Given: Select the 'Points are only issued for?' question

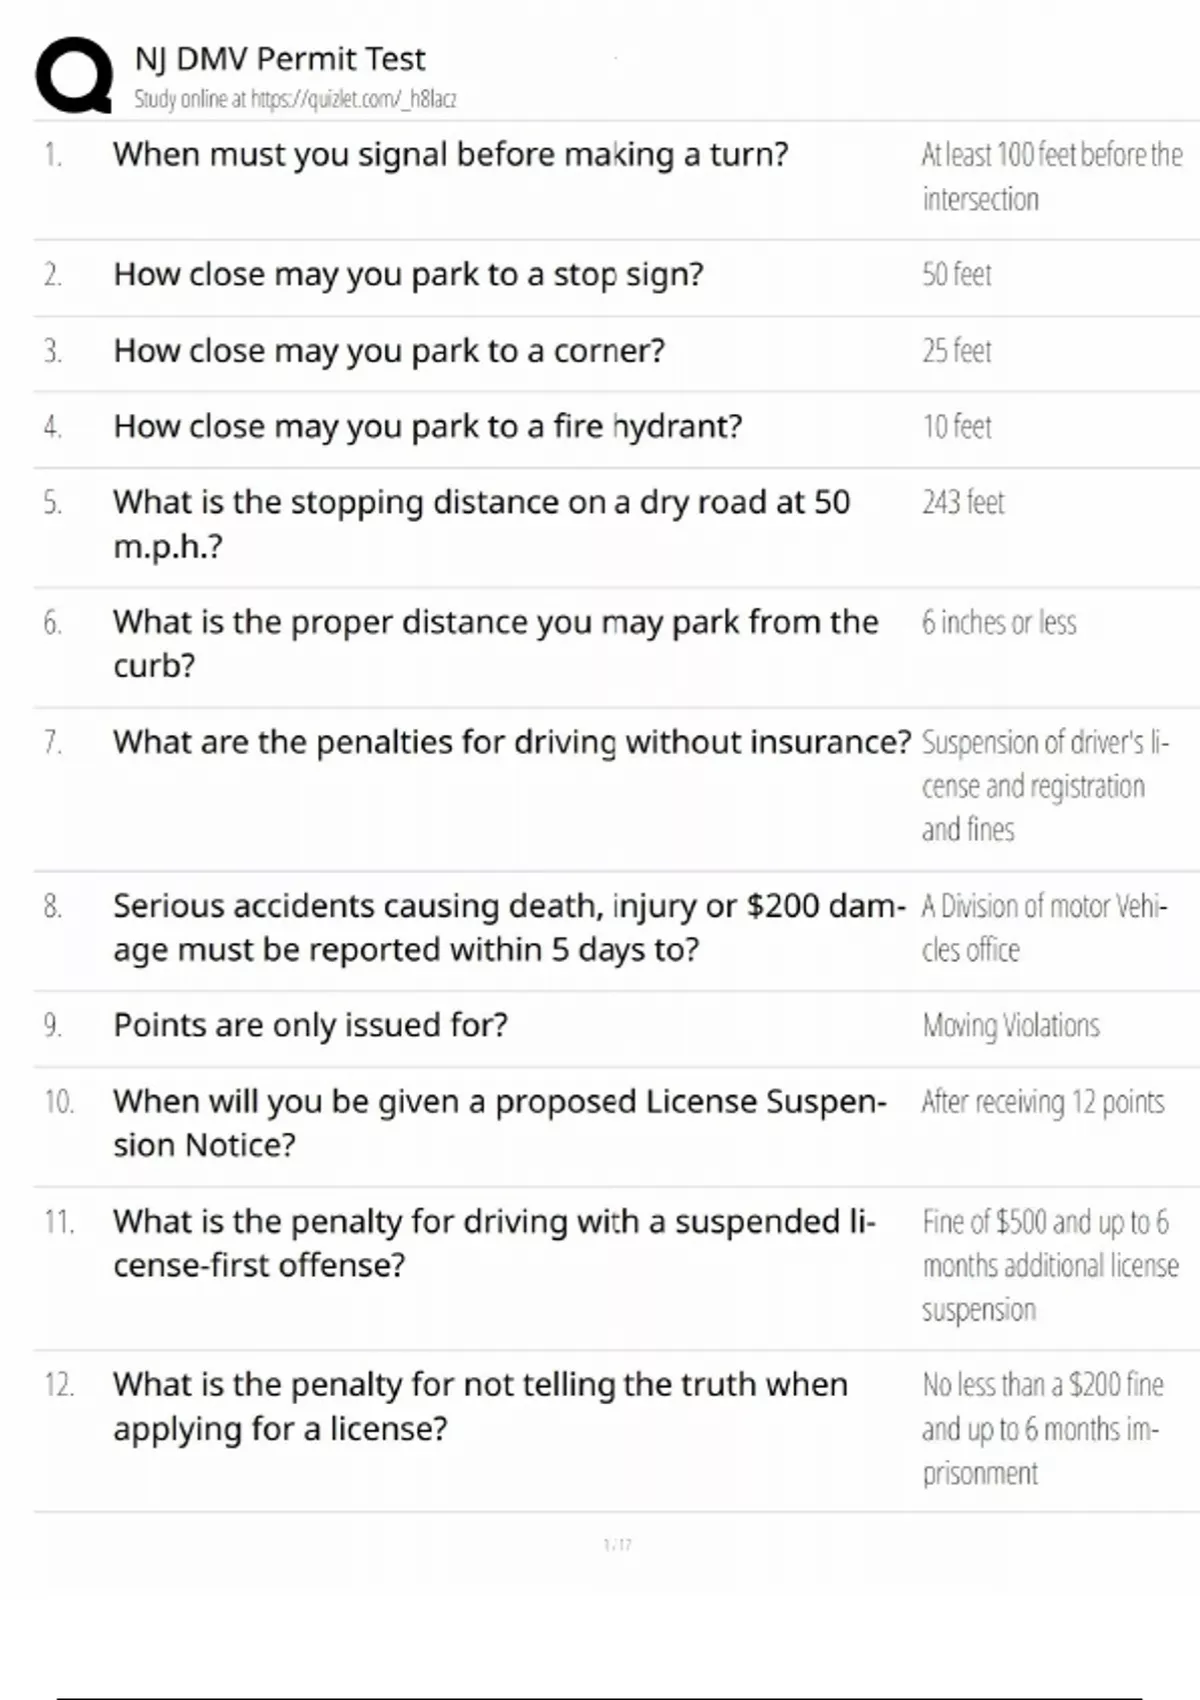Looking at the screenshot, I should [310, 1025].
